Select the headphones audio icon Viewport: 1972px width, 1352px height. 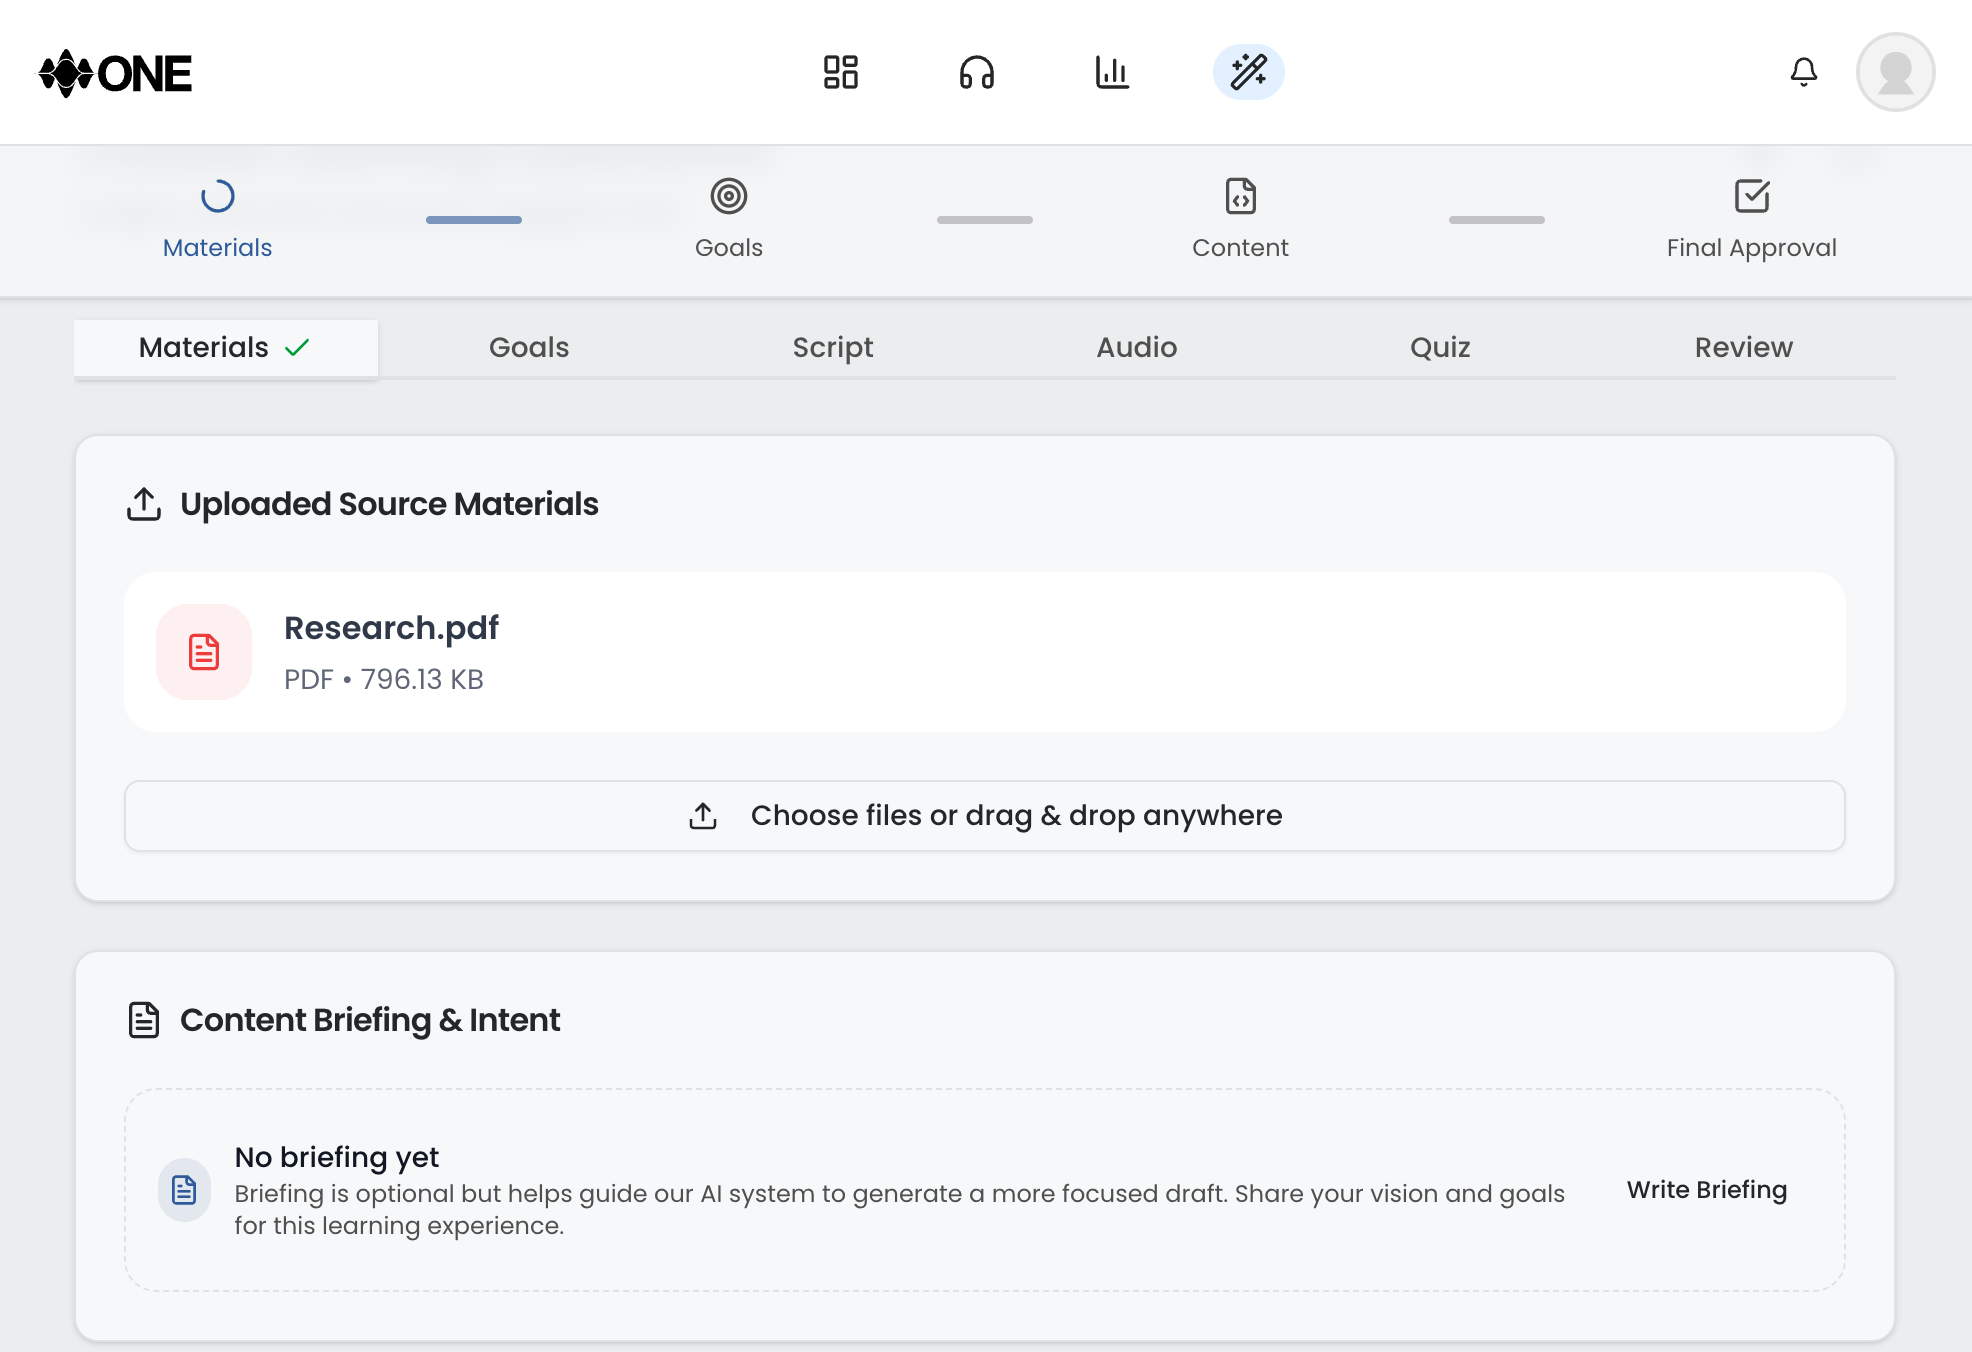(x=977, y=72)
